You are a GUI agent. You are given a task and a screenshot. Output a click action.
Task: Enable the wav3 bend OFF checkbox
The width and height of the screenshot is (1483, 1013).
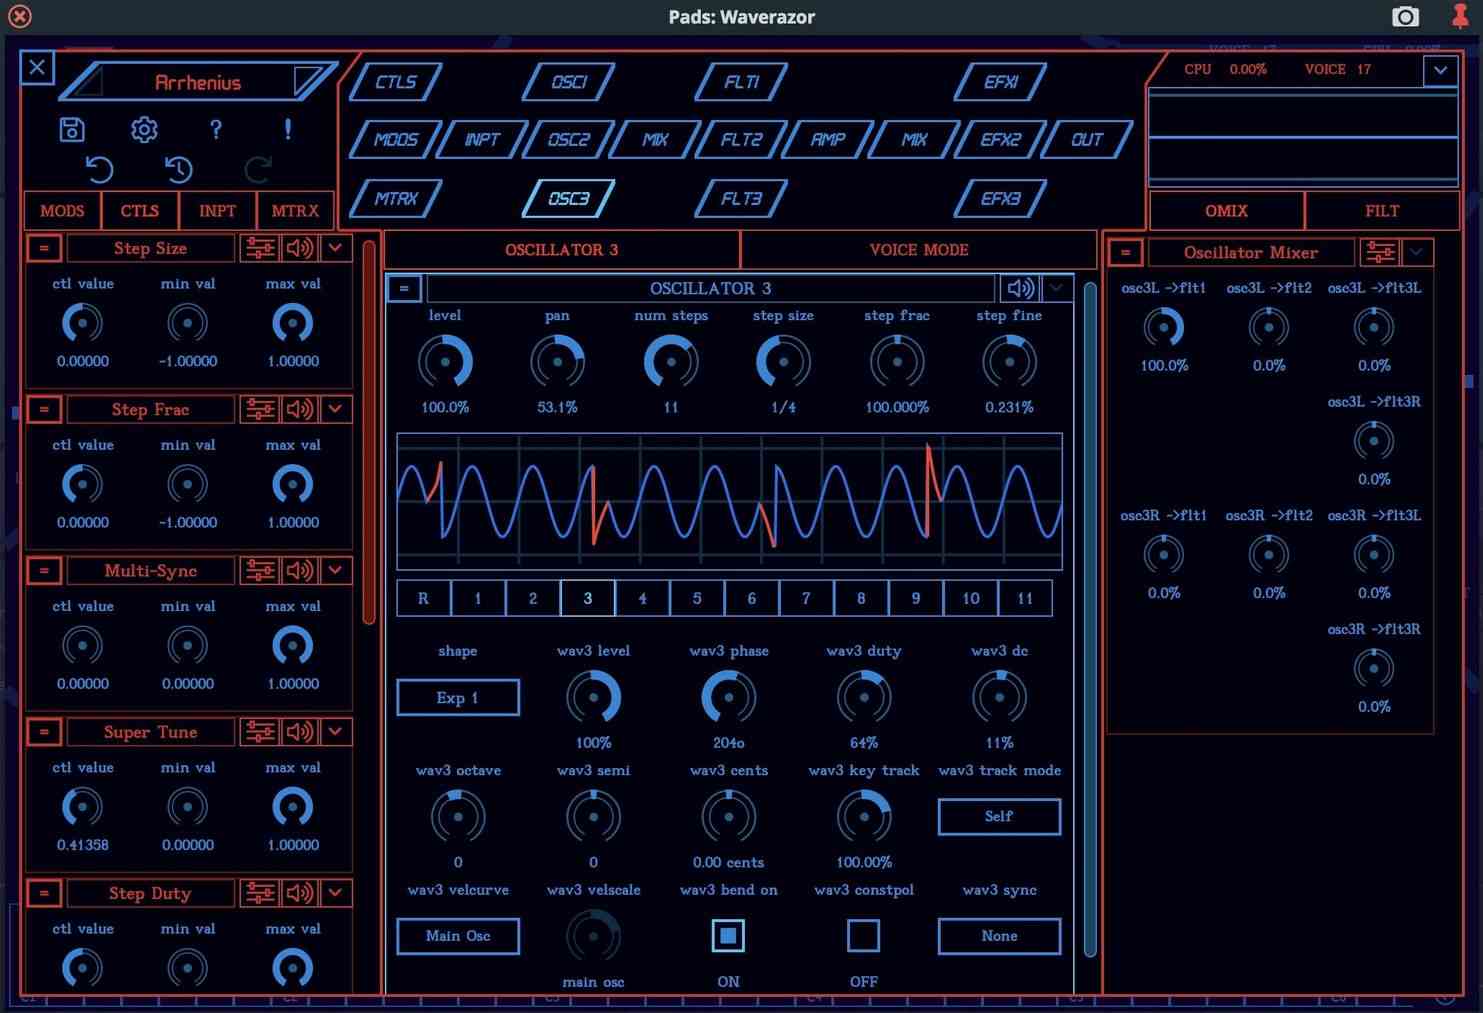[x=863, y=936]
